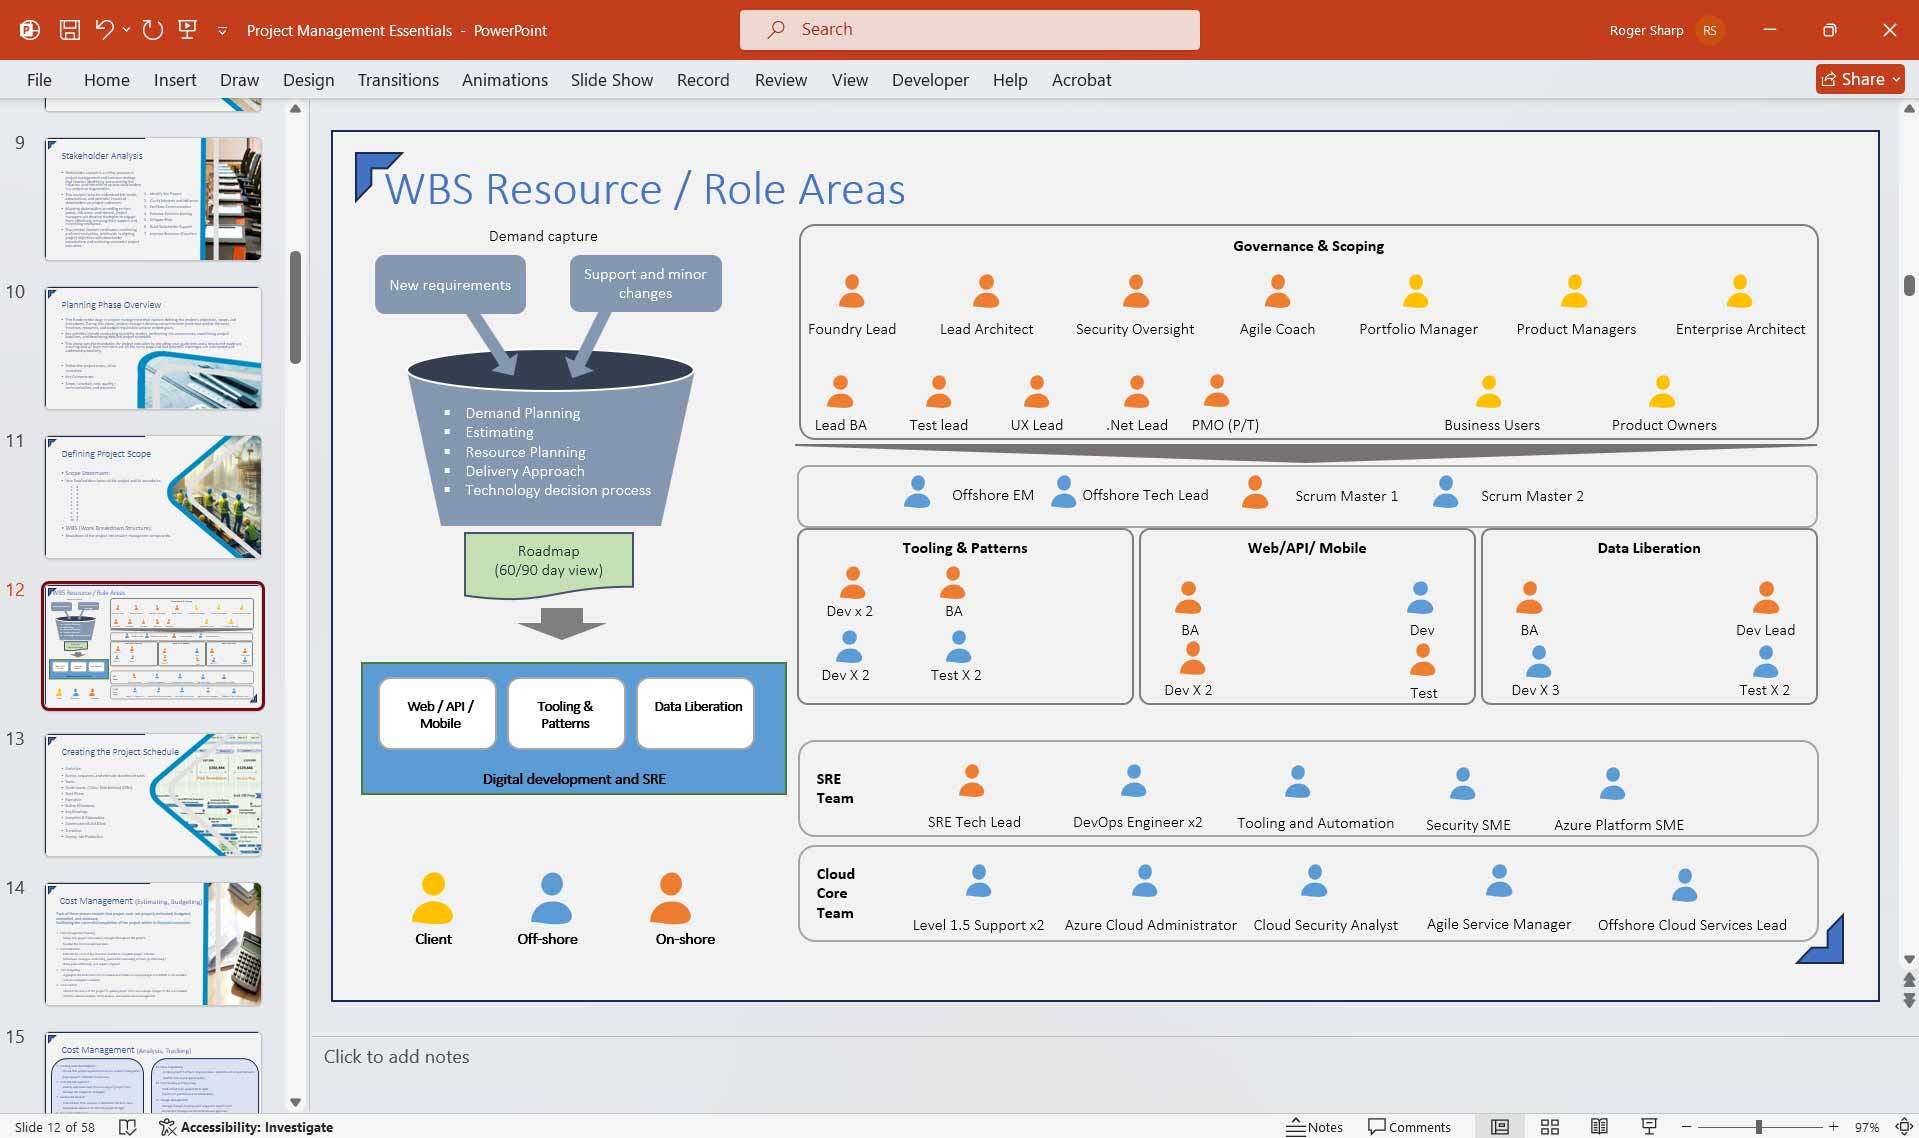
Task: Click the zoom in plus button
Action: pyautogui.click(x=1833, y=1127)
